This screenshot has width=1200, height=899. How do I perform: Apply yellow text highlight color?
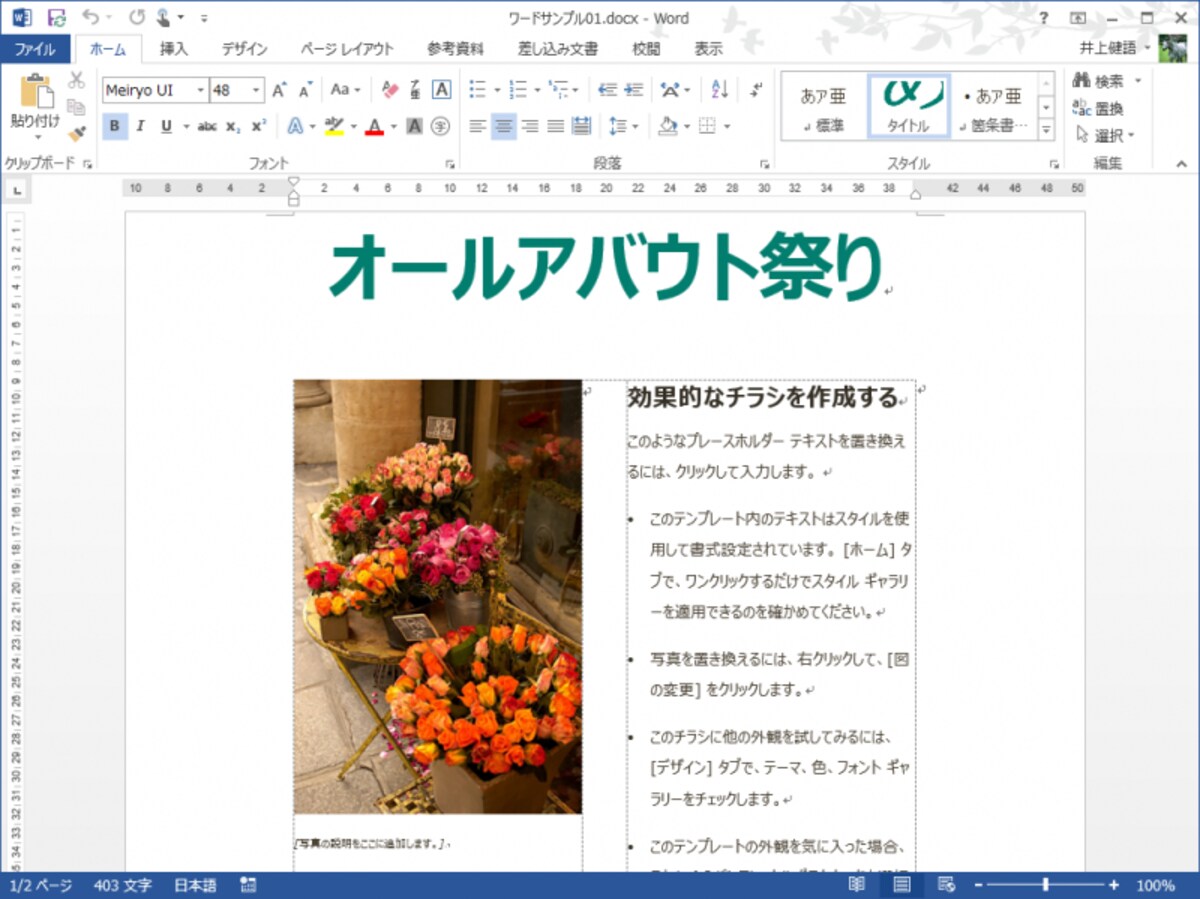pyautogui.click(x=334, y=126)
